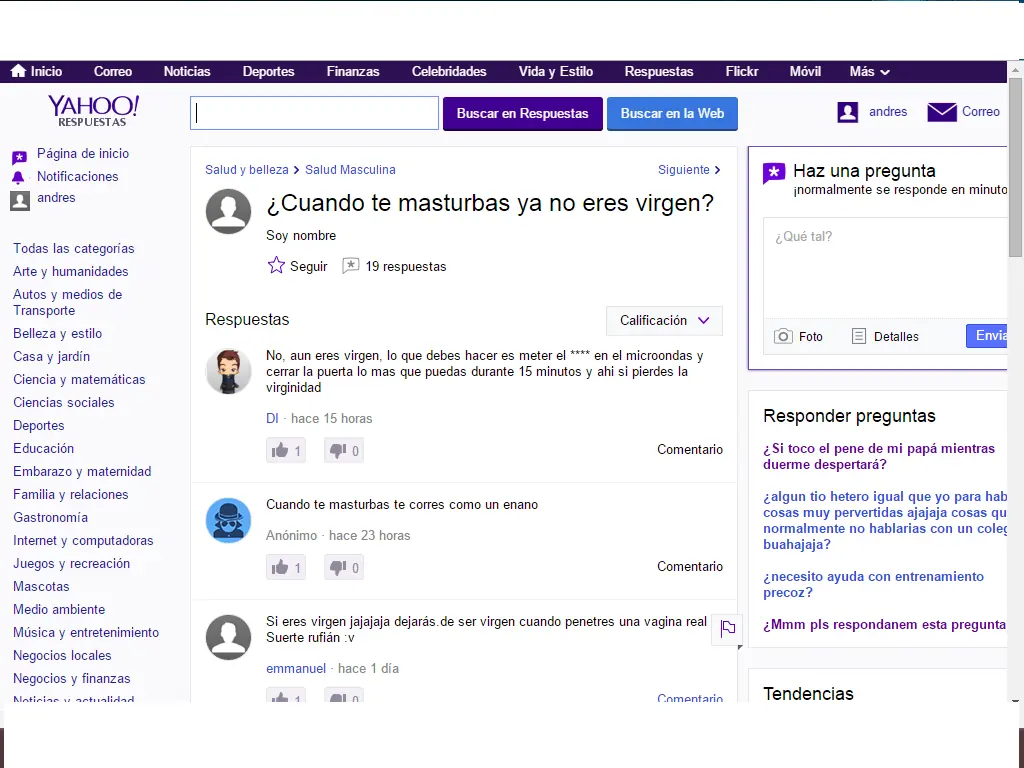Click the ¿Qué tal? question textbox

[885, 268]
